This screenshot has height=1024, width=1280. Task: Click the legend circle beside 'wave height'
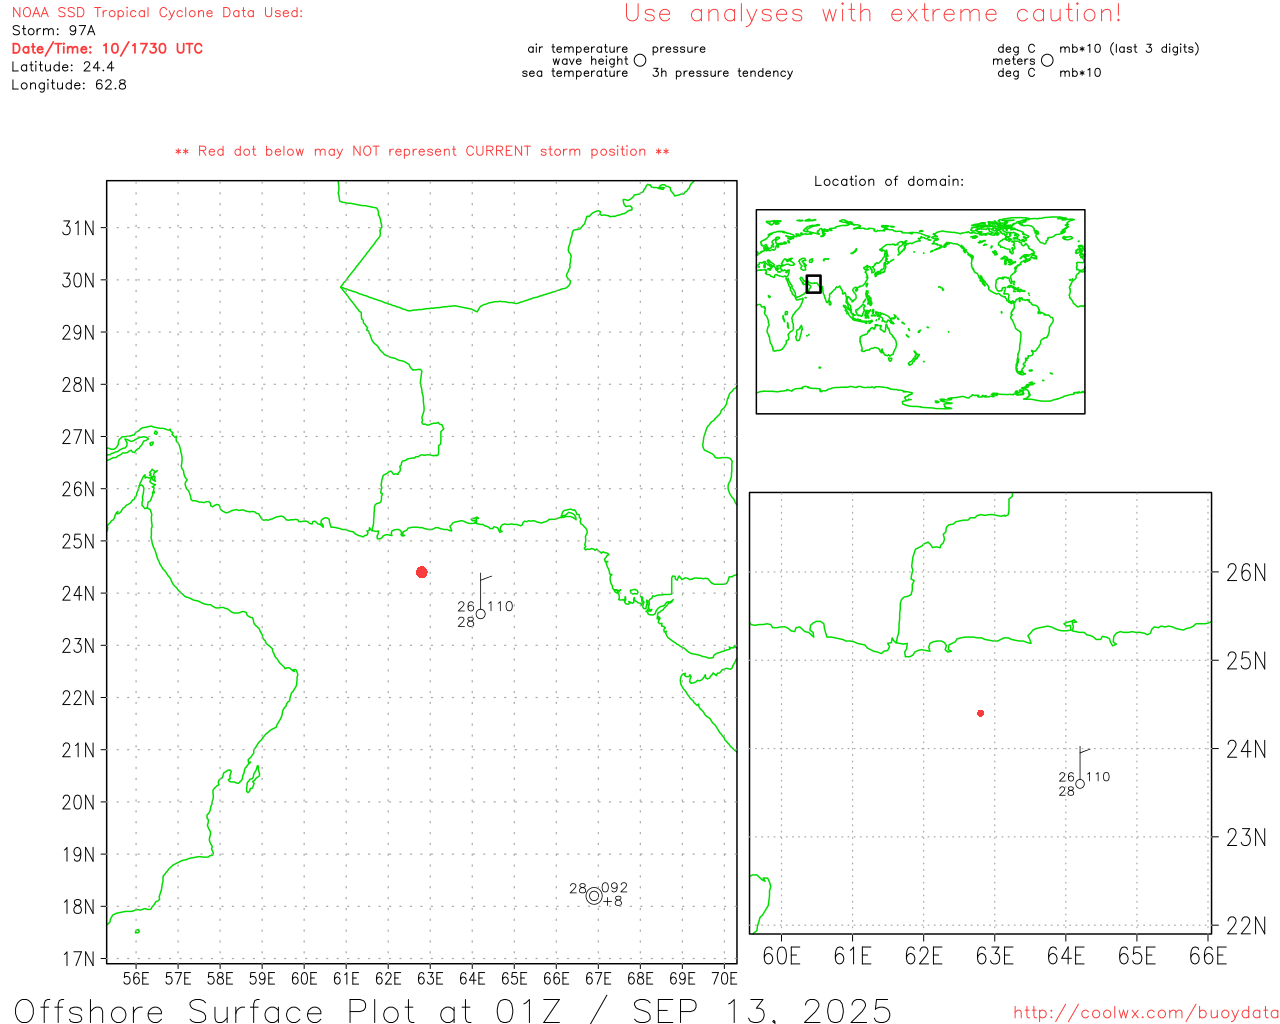(x=640, y=60)
